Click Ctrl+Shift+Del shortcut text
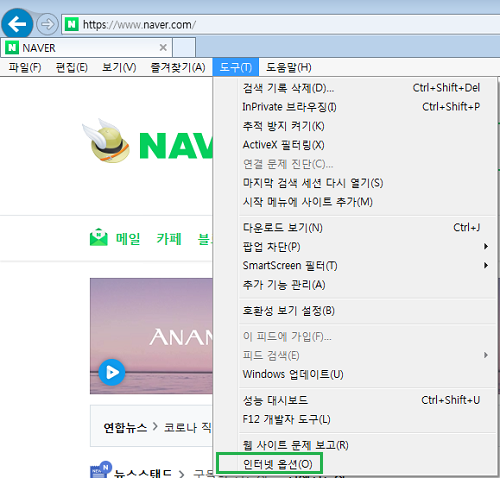The width and height of the screenshot is (500, 478). coord(446,88)
